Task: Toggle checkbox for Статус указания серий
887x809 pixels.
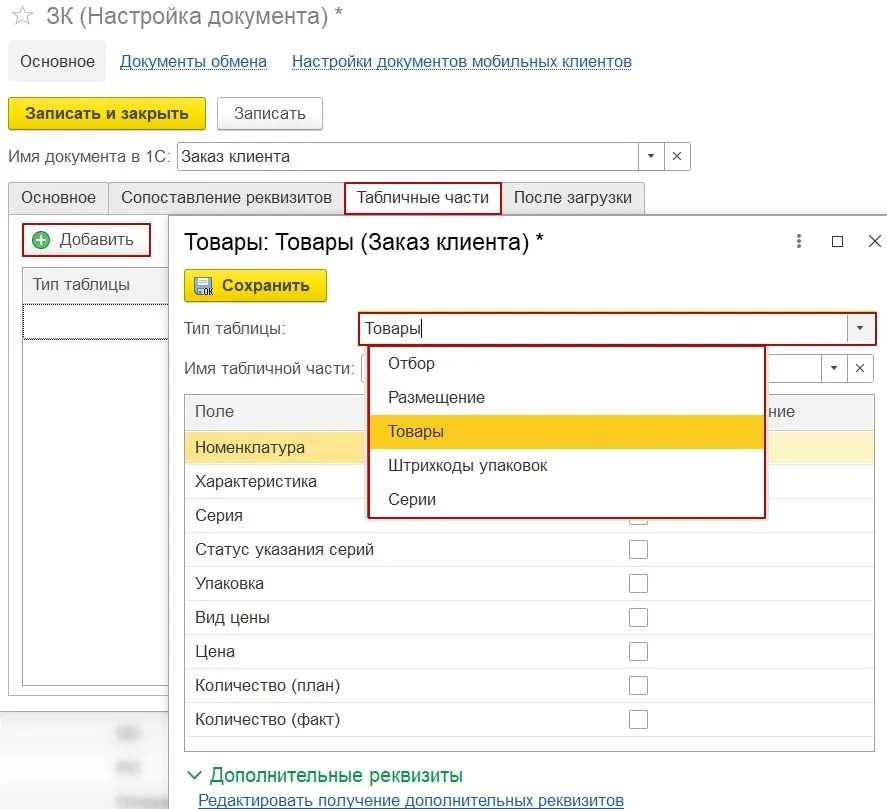Action: tap(638, 549)
